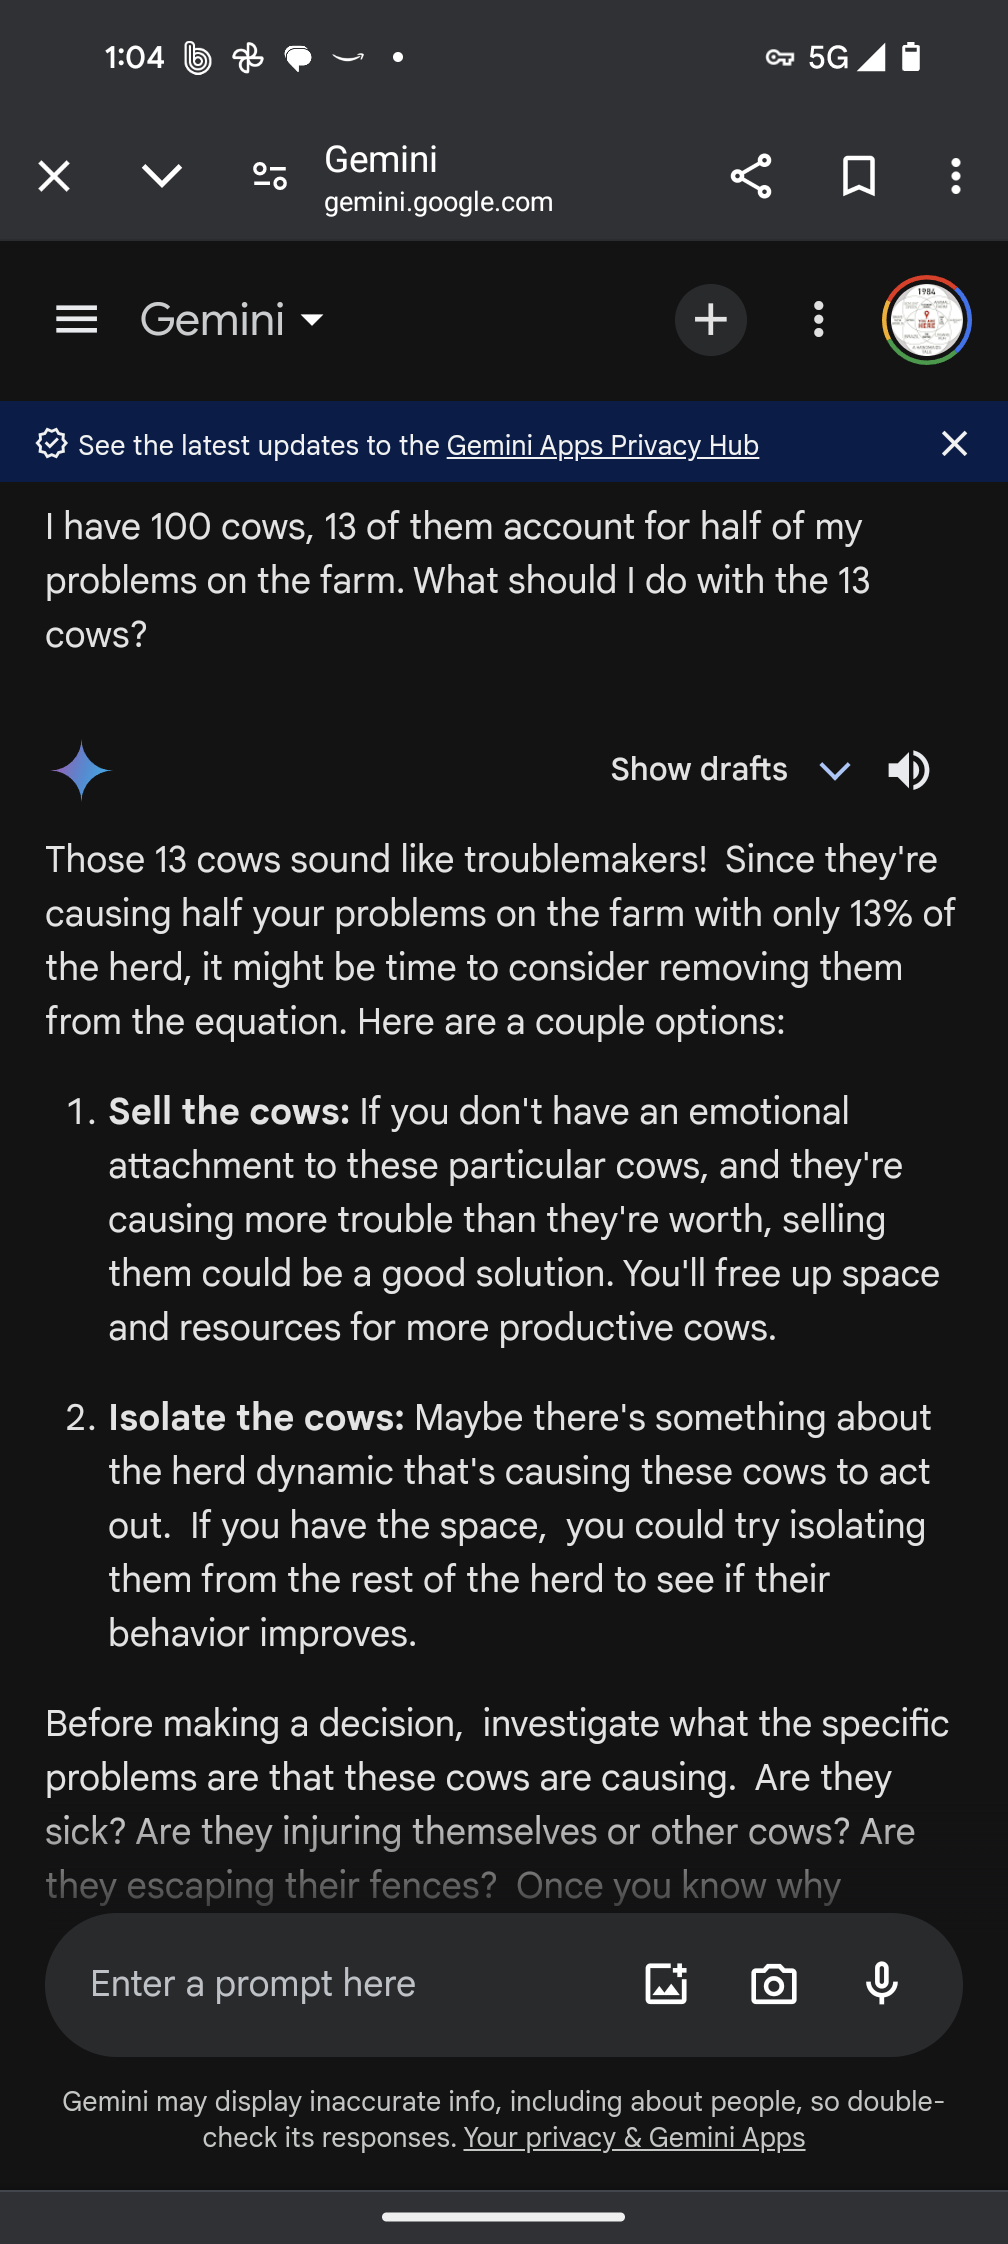Expand the Show drafts chevron
Screen dimensions: 1008x2244
[x=834, y=770]
